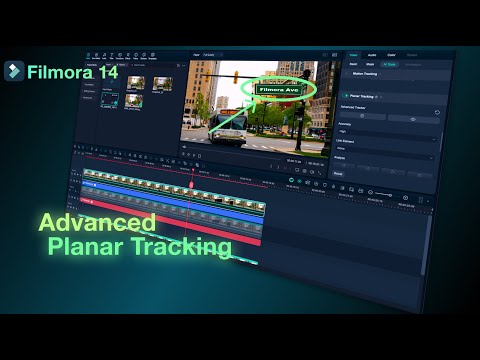This screenshot has height=360, width=480.
Task: Open the Titles library icon
Action: tap(112, 56)
